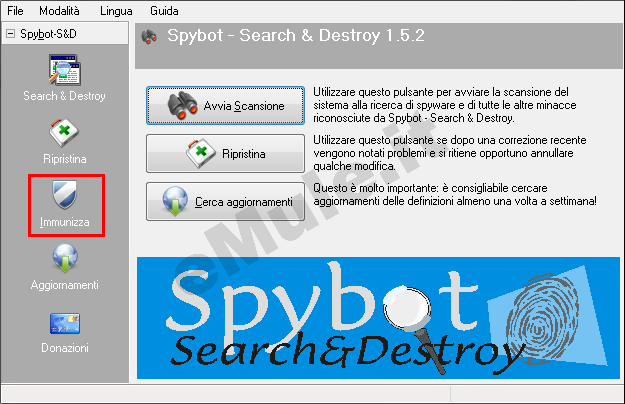Click the 'Spybot-S&D' sidebar header label
This screenshot has width=625, height=404.
(x=48, y=34)
